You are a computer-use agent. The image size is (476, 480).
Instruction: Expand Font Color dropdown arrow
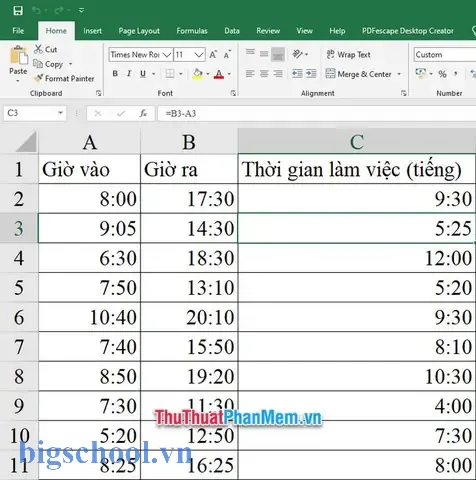[229, 74]
